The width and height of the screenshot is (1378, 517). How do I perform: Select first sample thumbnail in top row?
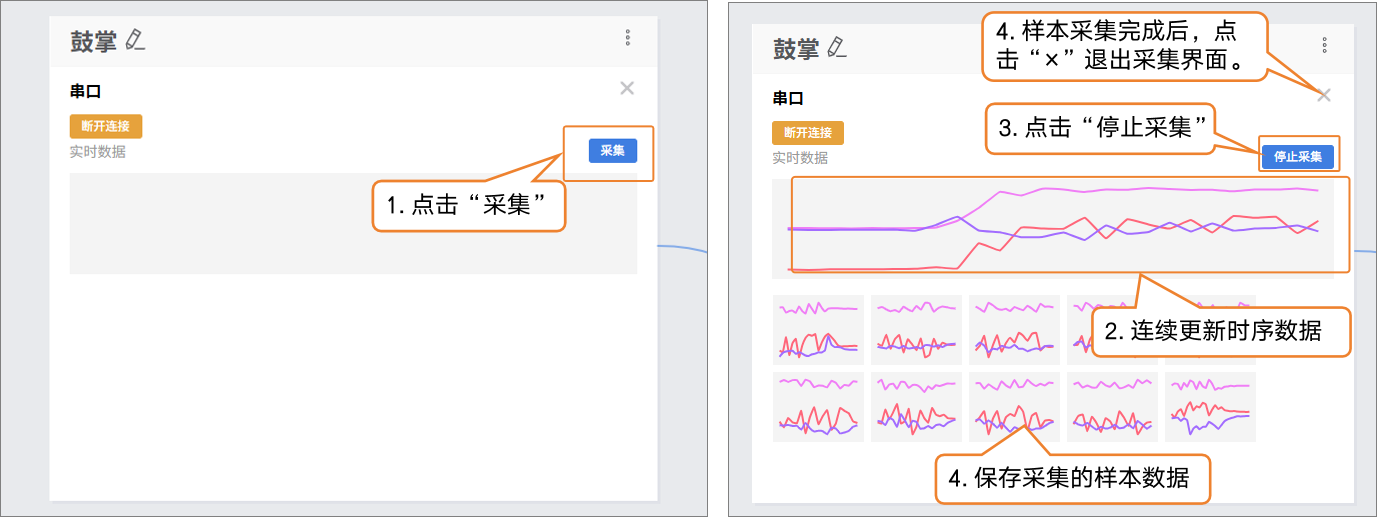818,329
